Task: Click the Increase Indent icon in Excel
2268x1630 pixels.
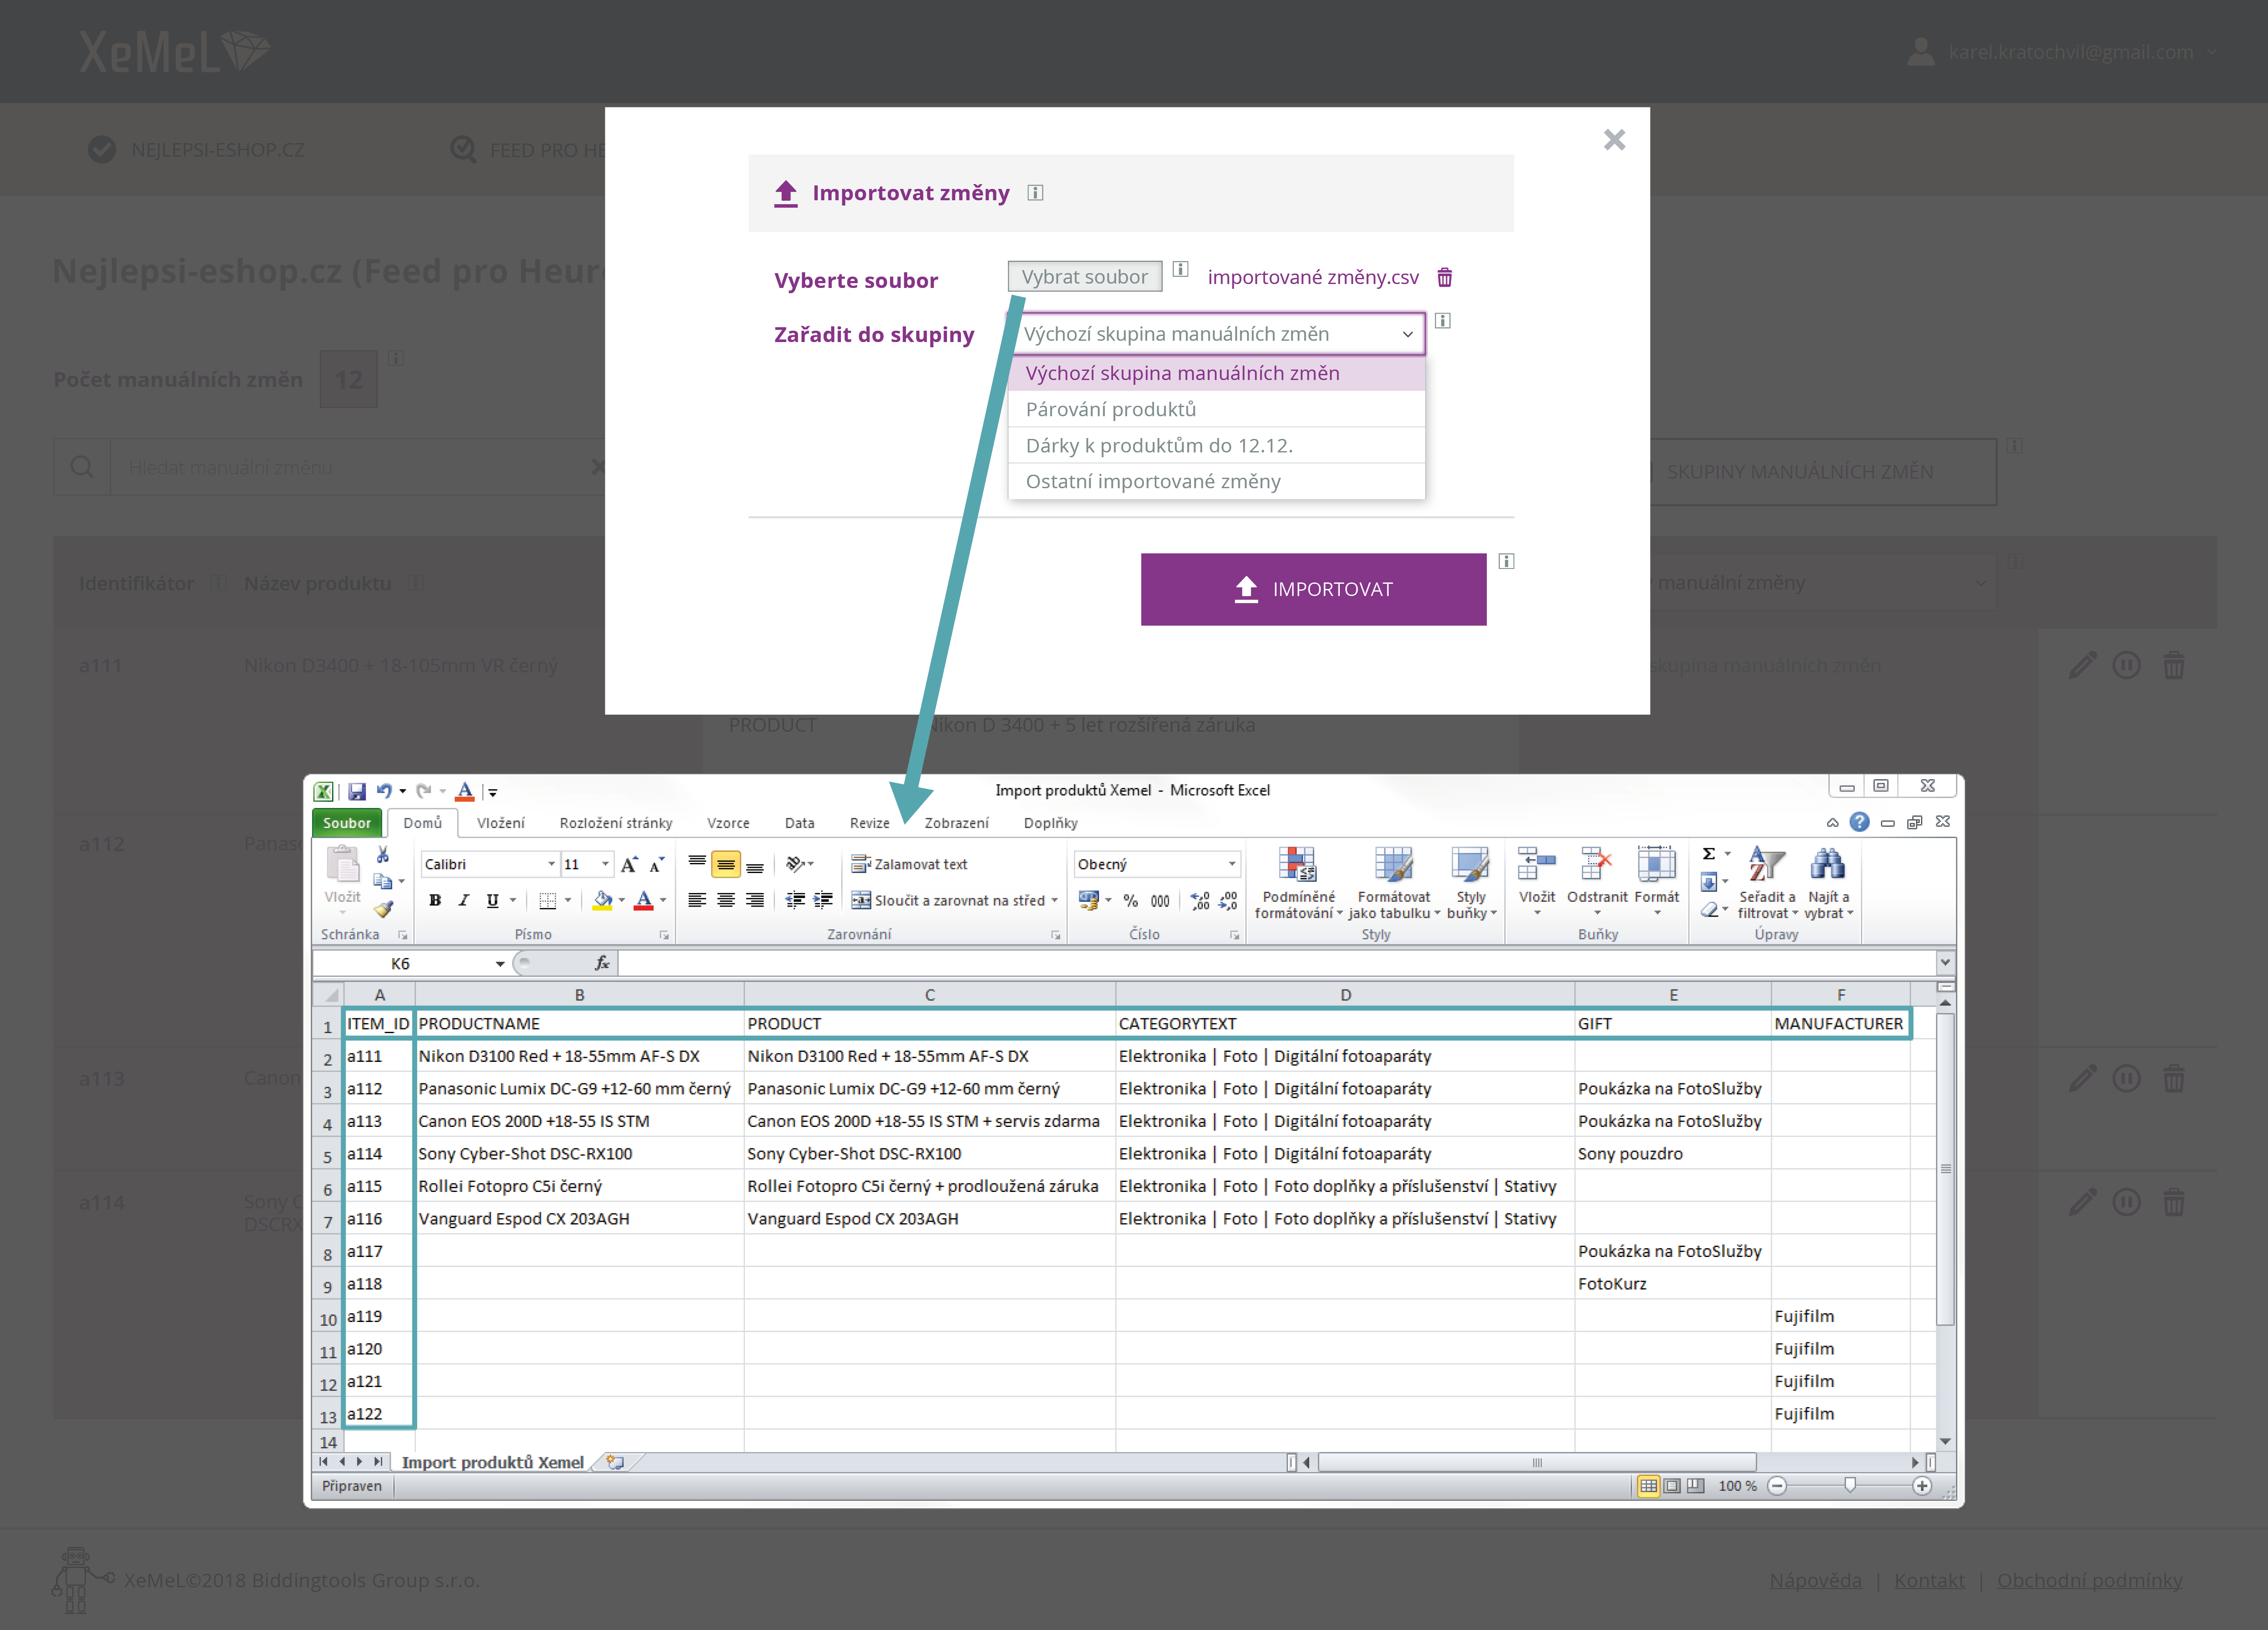Action: pyautogui.click(x=823, y=900)
